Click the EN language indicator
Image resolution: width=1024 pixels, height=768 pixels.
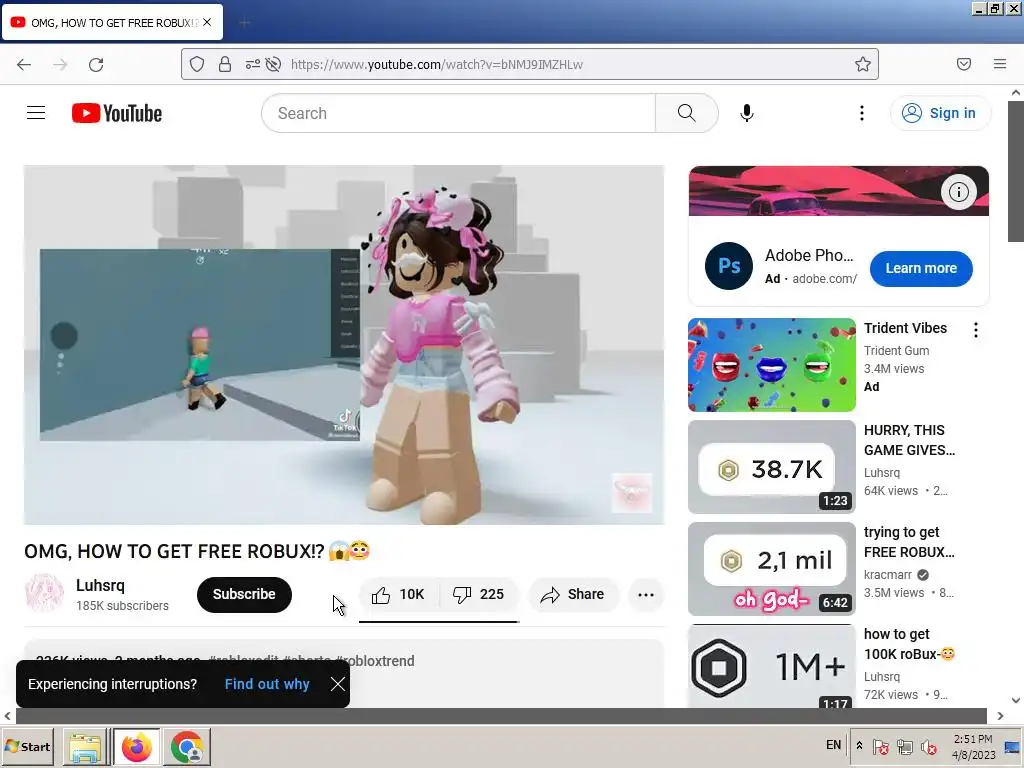(x=833, y=745)
